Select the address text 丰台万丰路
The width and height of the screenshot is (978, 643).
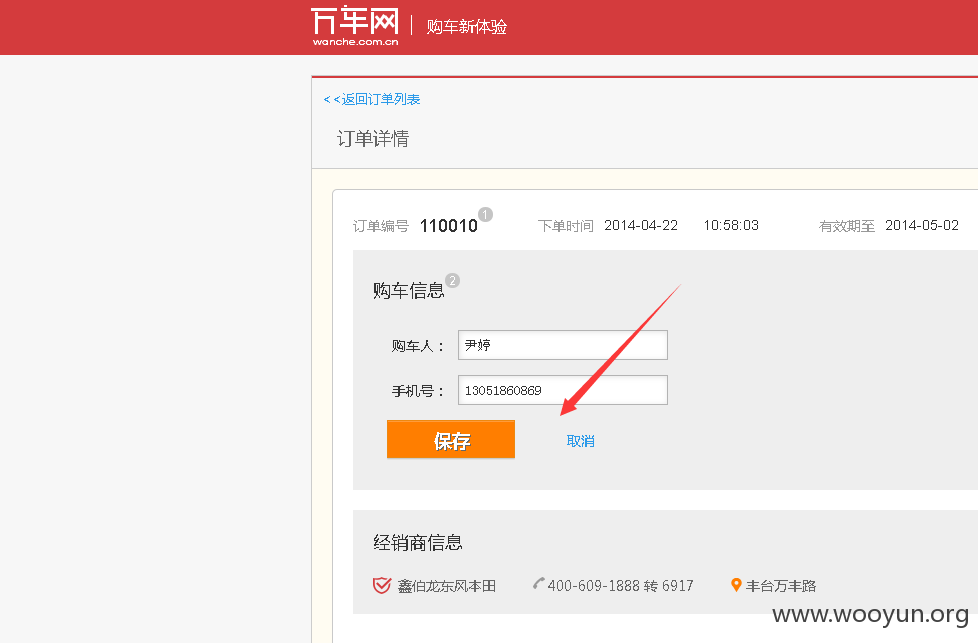(781, 586)
